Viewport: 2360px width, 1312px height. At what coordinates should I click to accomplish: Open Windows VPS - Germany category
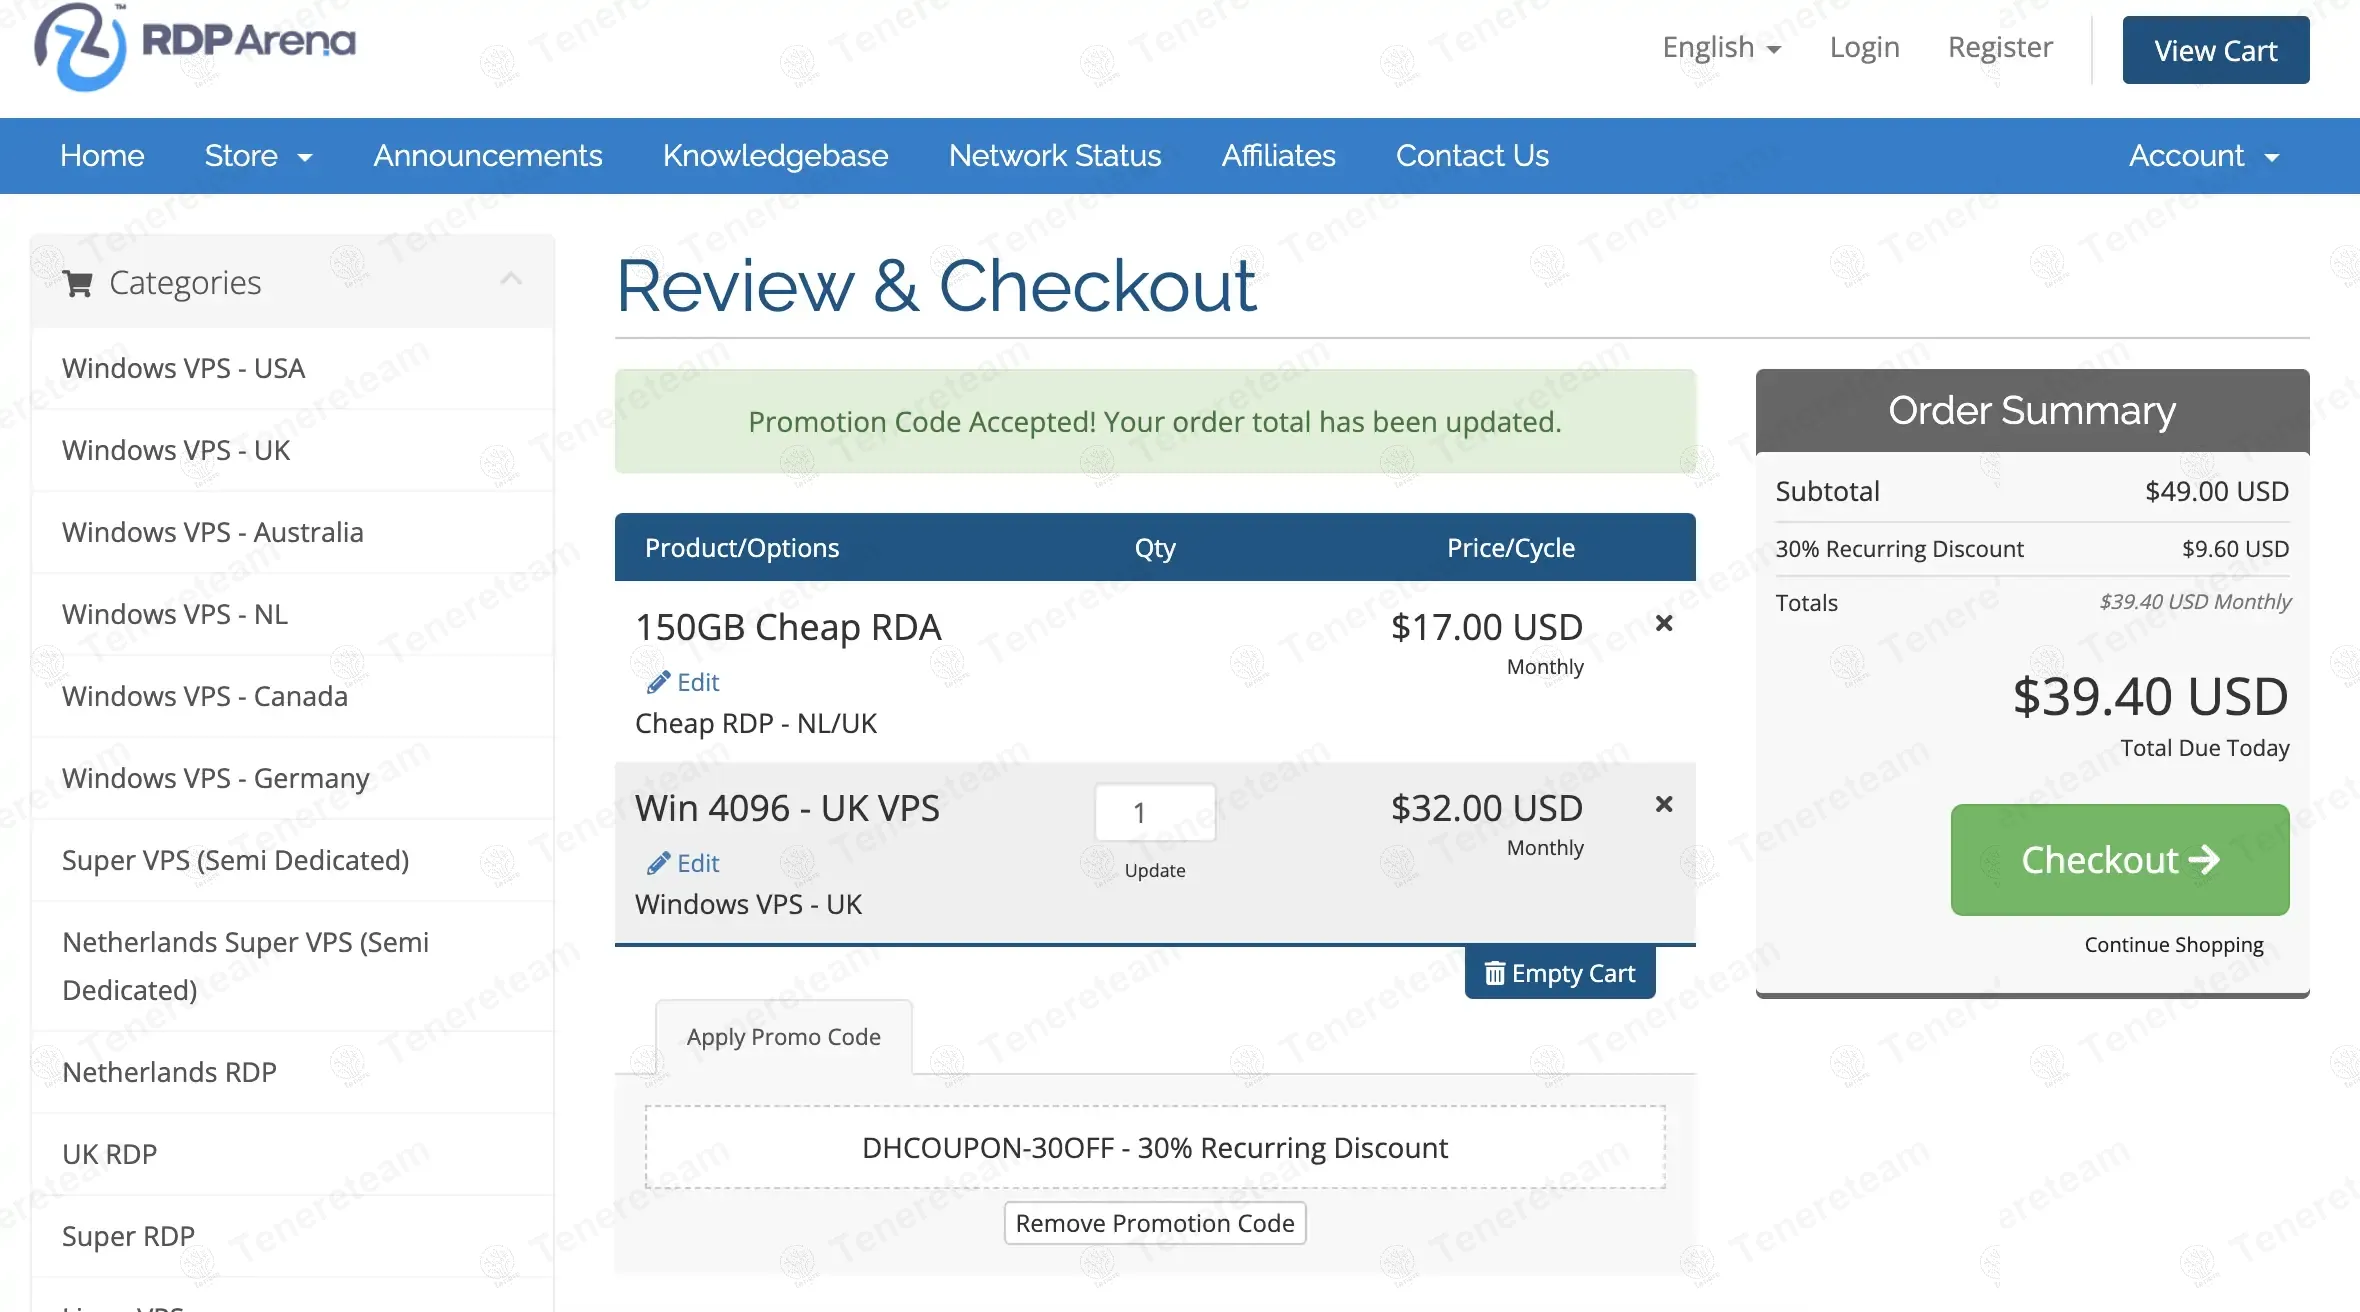click(215, 778)
